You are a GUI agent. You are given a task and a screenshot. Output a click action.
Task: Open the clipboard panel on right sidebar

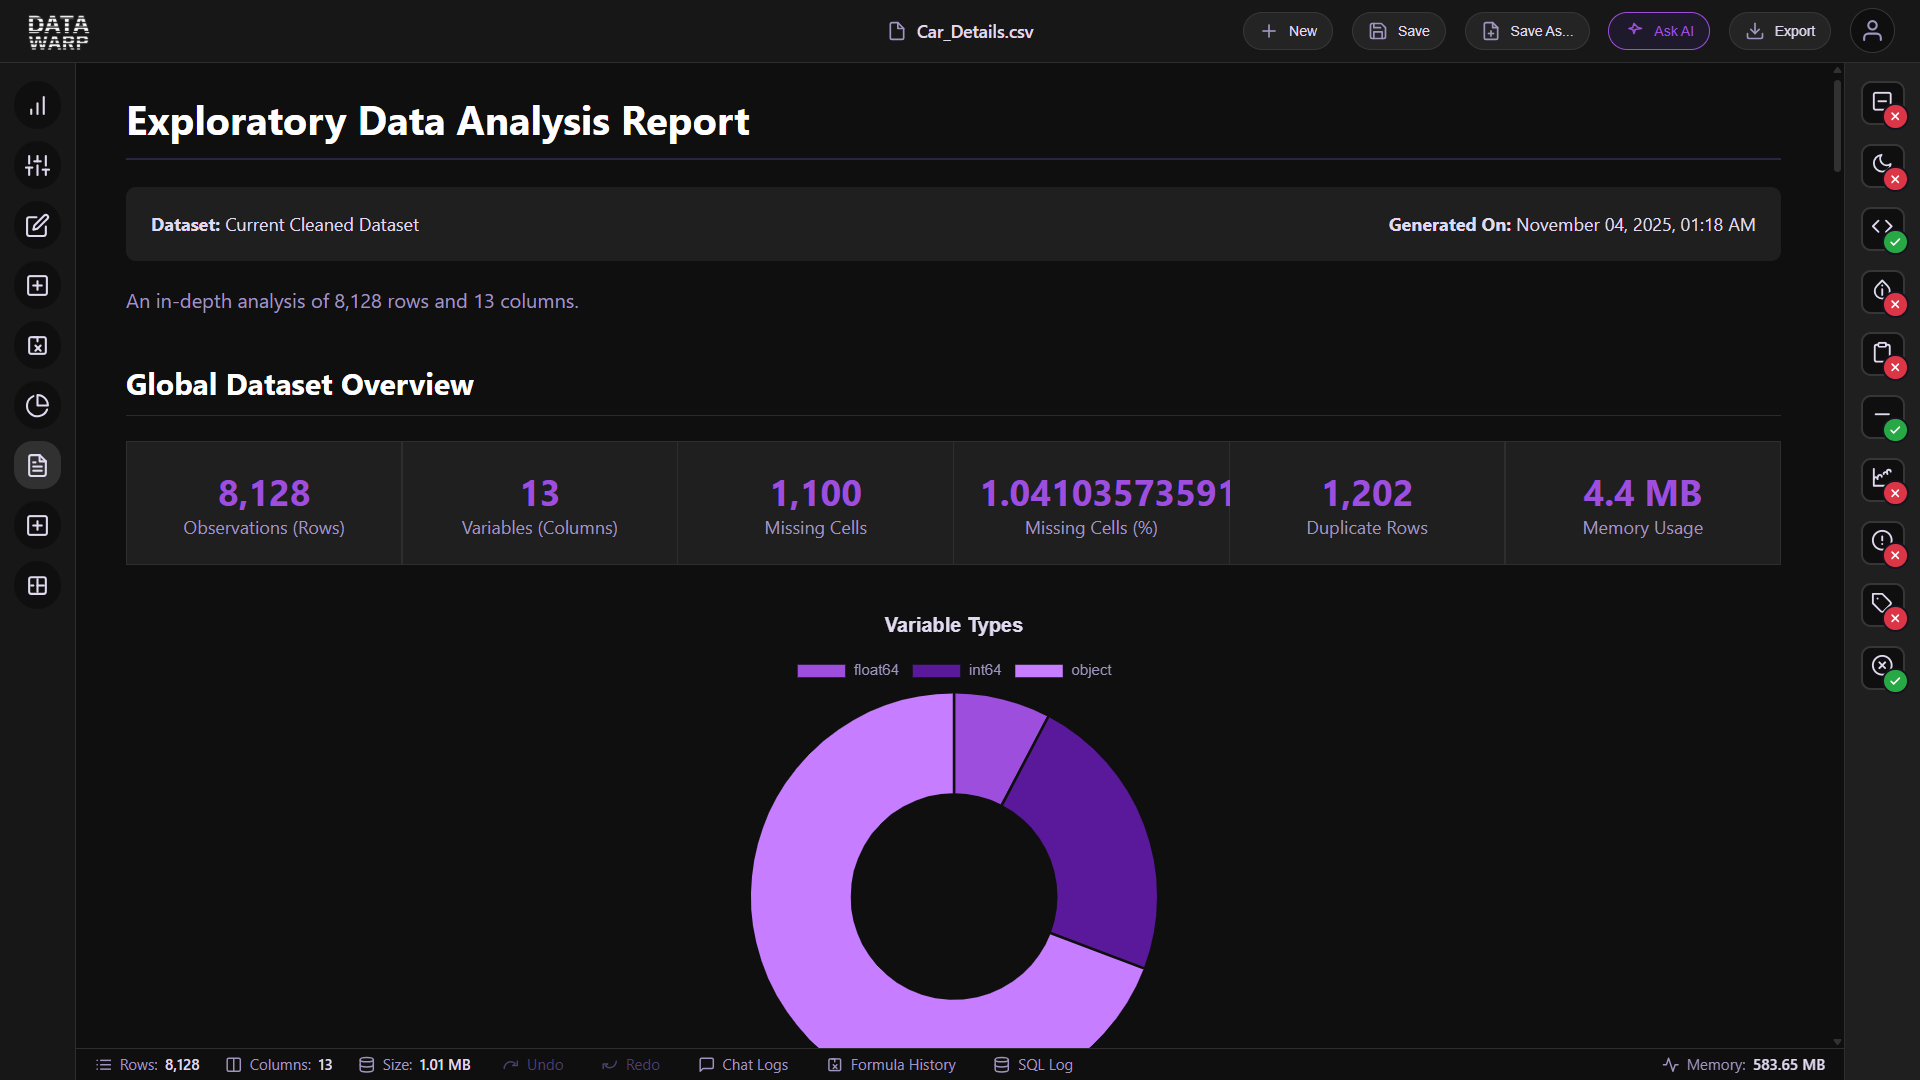(1882, 353)
